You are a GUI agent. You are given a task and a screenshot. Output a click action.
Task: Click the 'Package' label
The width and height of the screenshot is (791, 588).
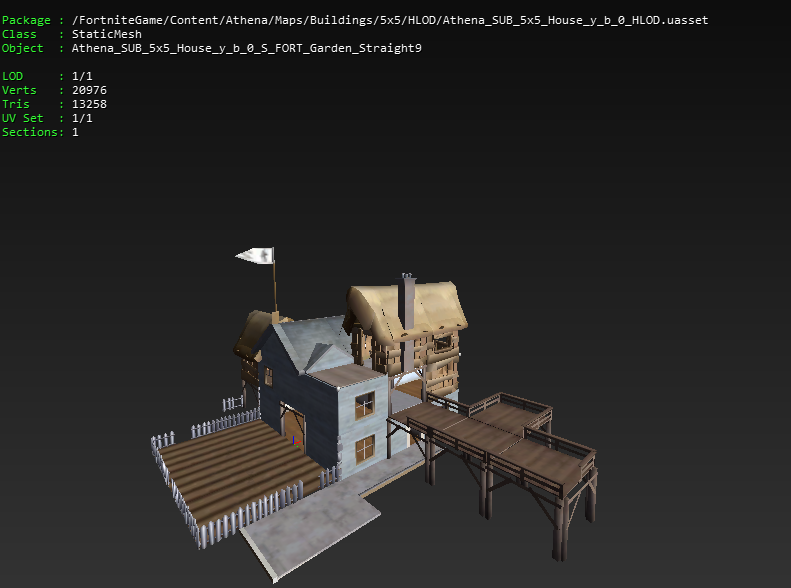[x=26, y=21]
